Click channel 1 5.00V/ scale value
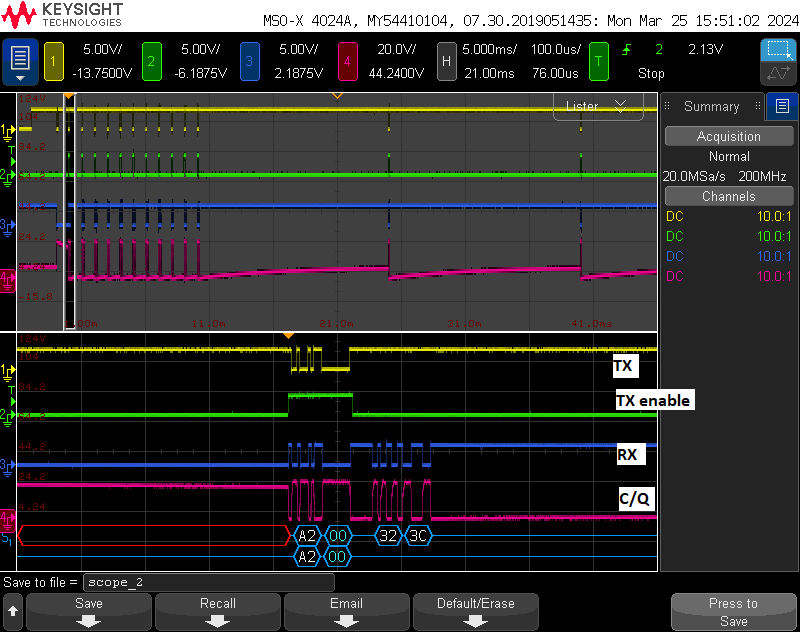This screenshot has height=632, width=800. pos(103,49)
